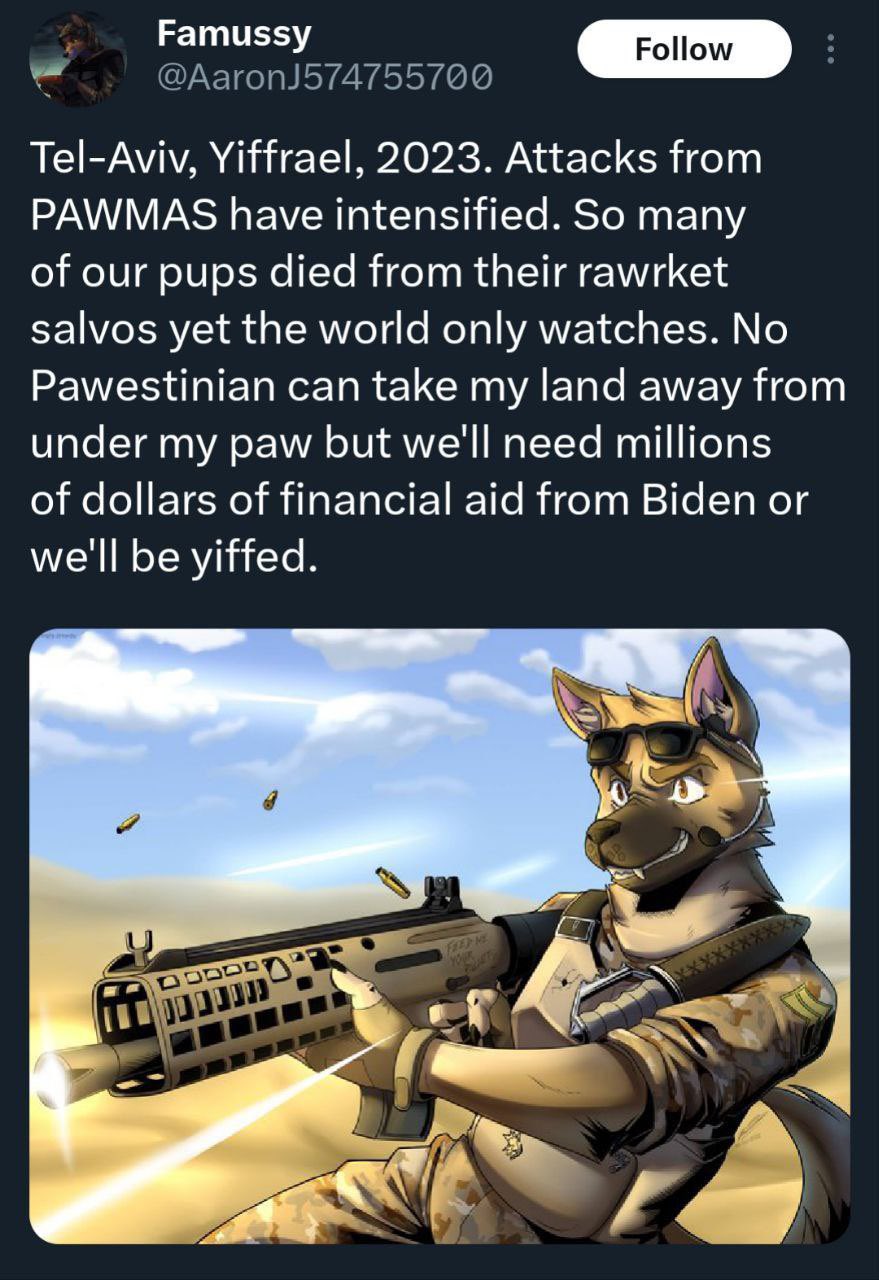Follow the Famussy account
This screenshot has width=879, height=1280.
point(684,49)
